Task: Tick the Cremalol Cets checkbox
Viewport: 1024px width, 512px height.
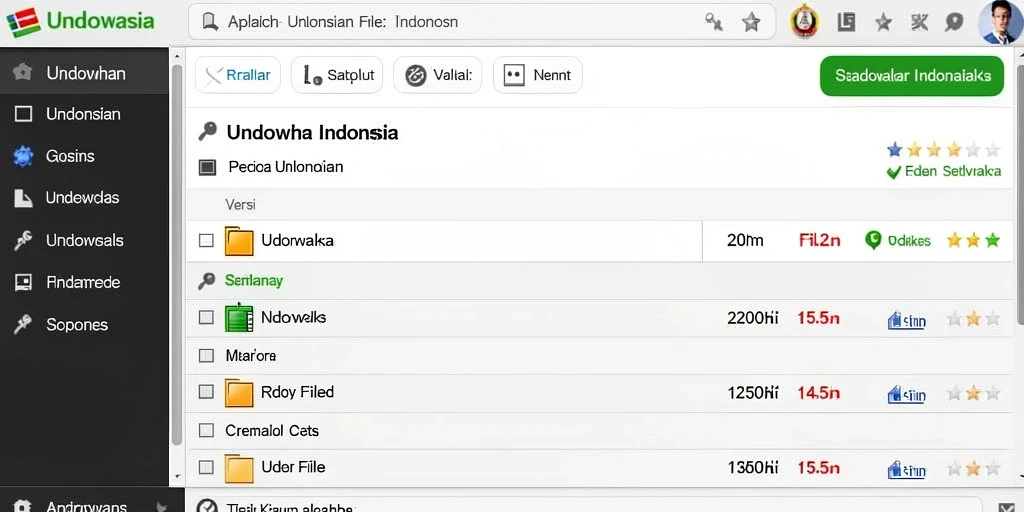Action: 206,430
